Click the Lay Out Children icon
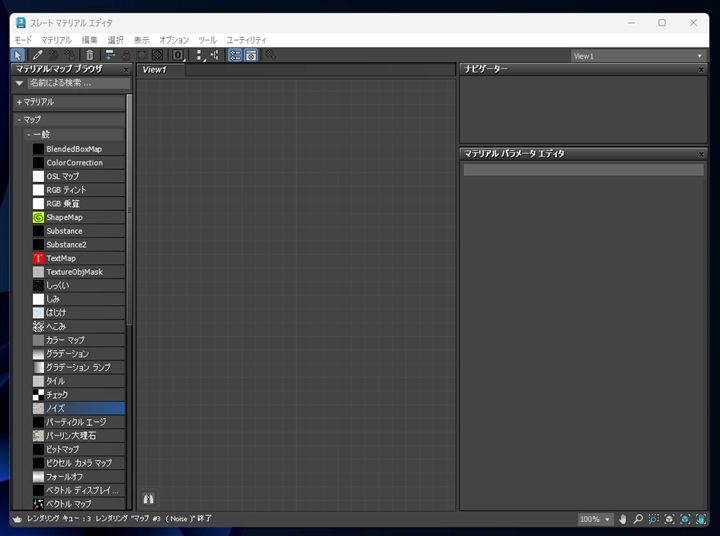Image resolution: width=720 pixels, height=536 pixels. [x=214, y=56]
